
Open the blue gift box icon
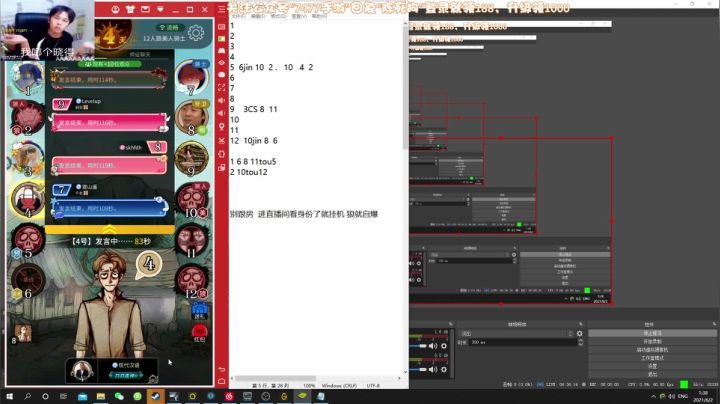click(x=200, y=311)
